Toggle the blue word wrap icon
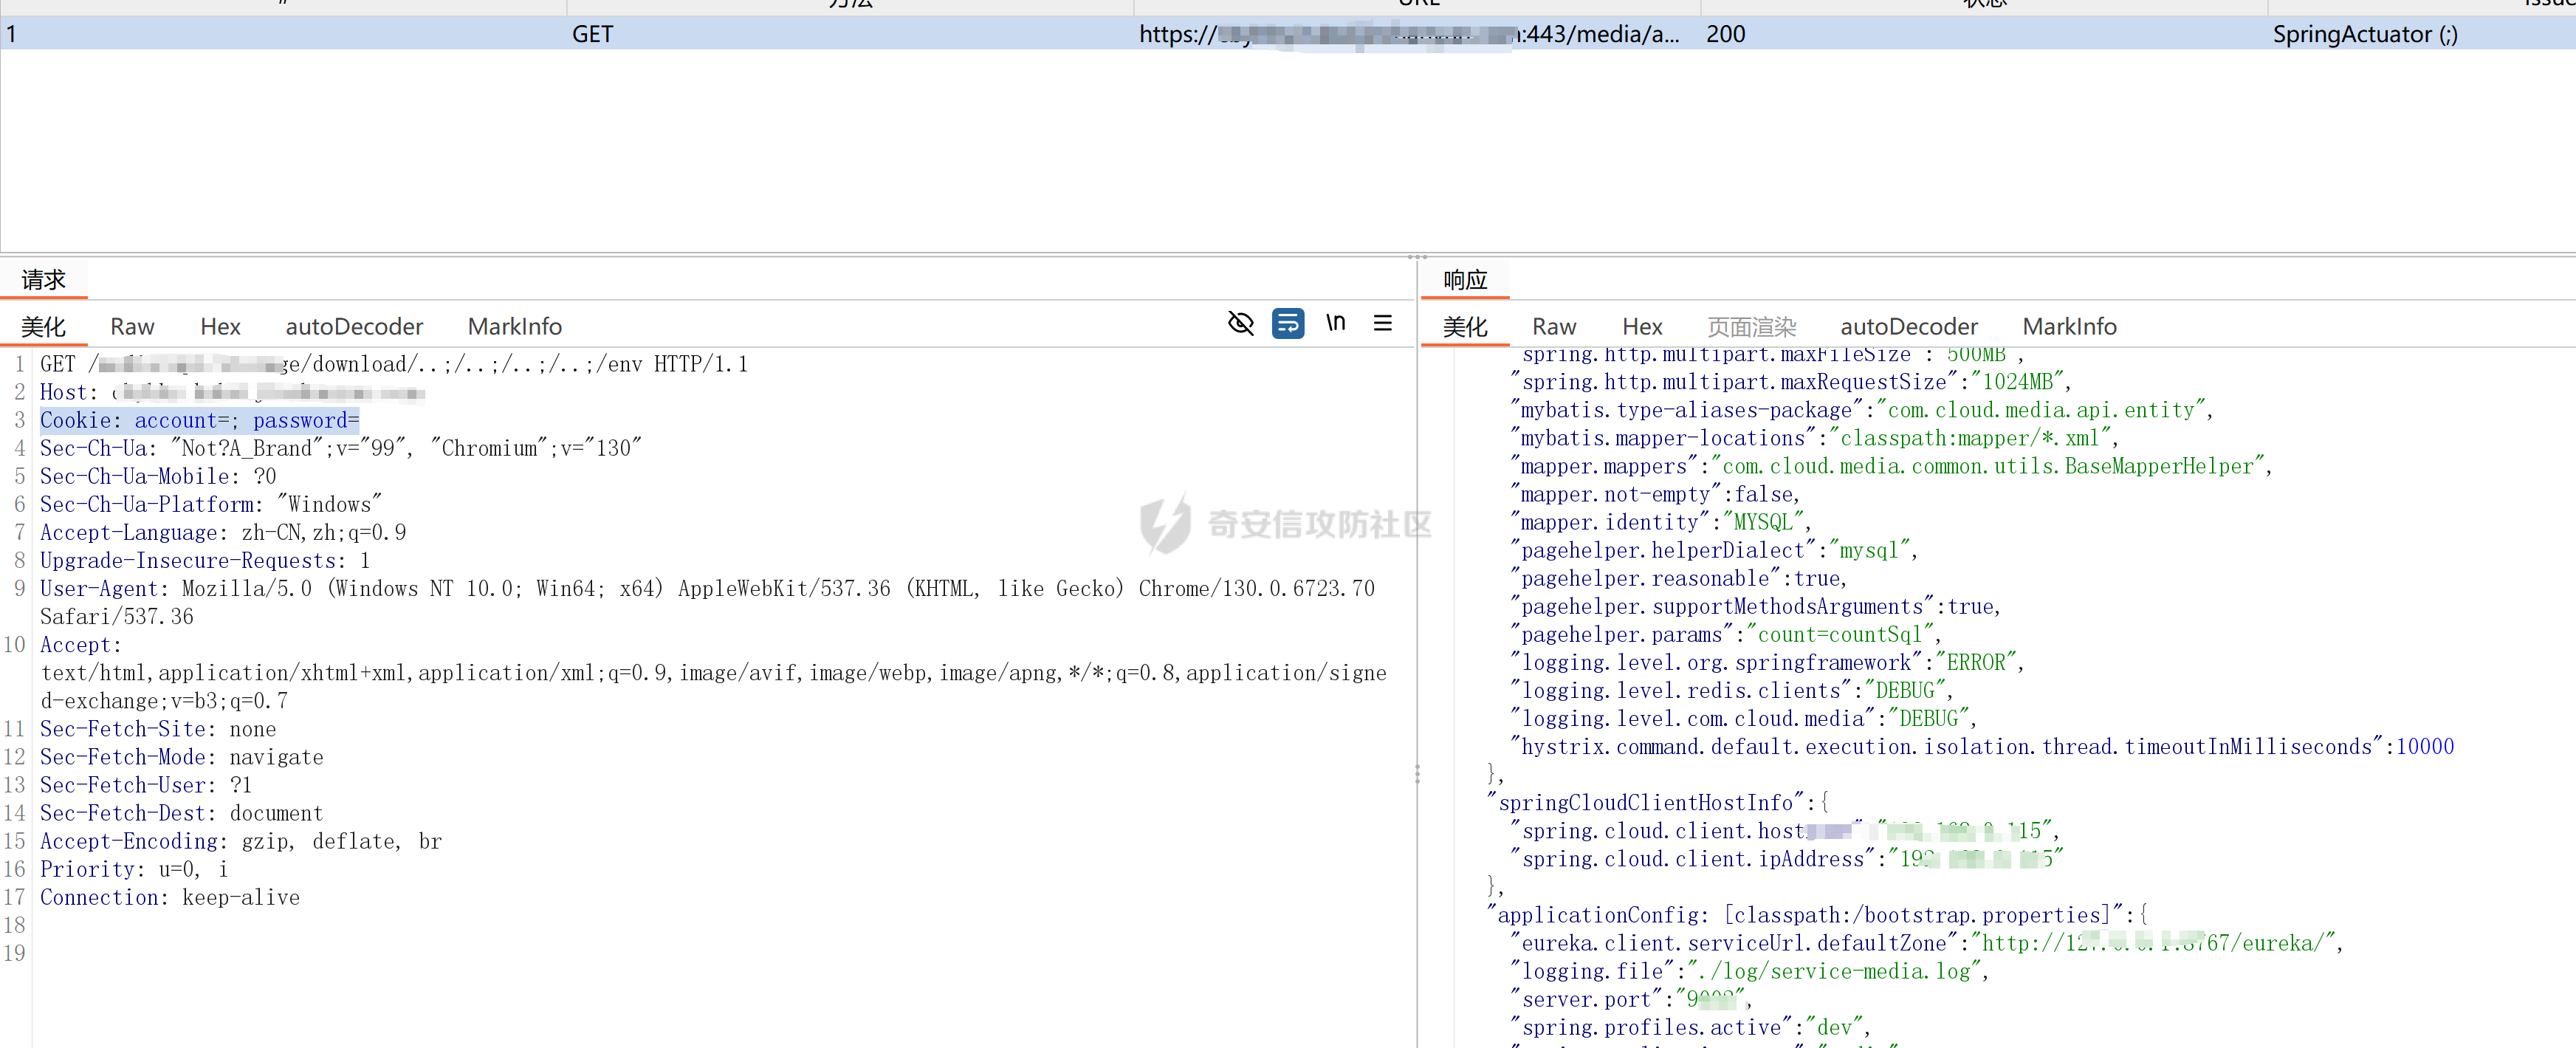The width and height of the screenshot is (2576, 1048). coord(1287,323)
